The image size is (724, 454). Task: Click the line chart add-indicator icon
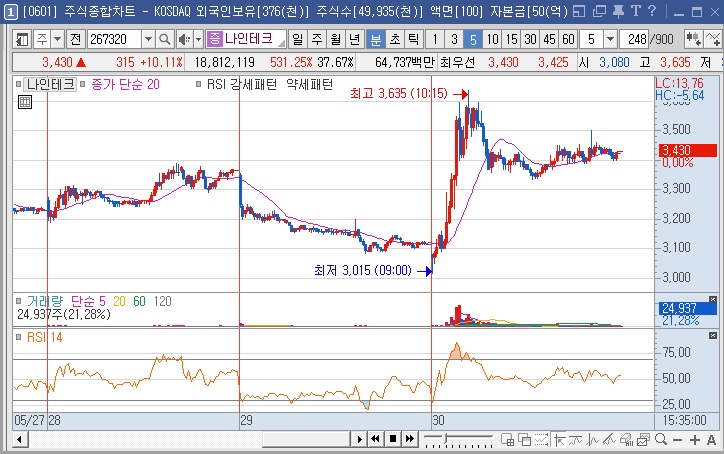click(x=713, y=39)
